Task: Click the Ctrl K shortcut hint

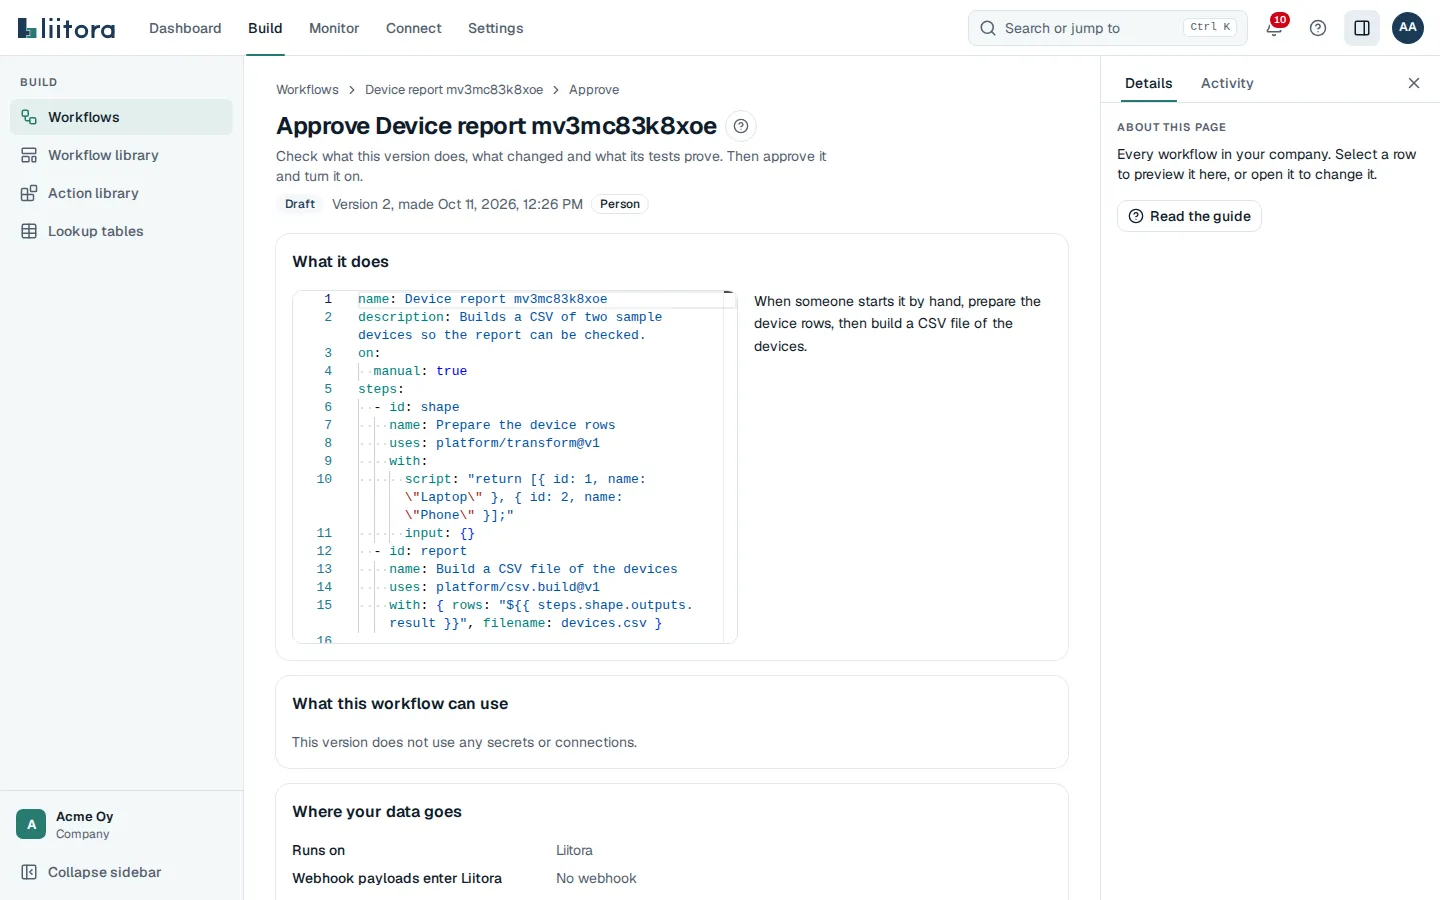Action: [x=1210, y=28]
